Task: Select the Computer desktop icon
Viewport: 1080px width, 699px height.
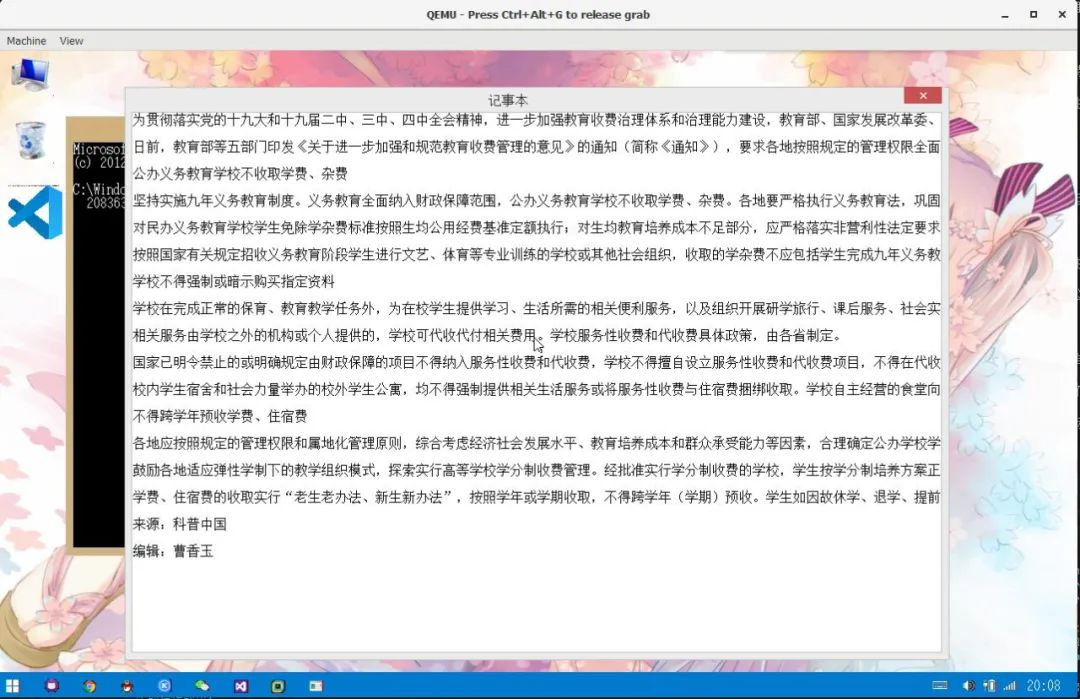Action: pos(30,74)
